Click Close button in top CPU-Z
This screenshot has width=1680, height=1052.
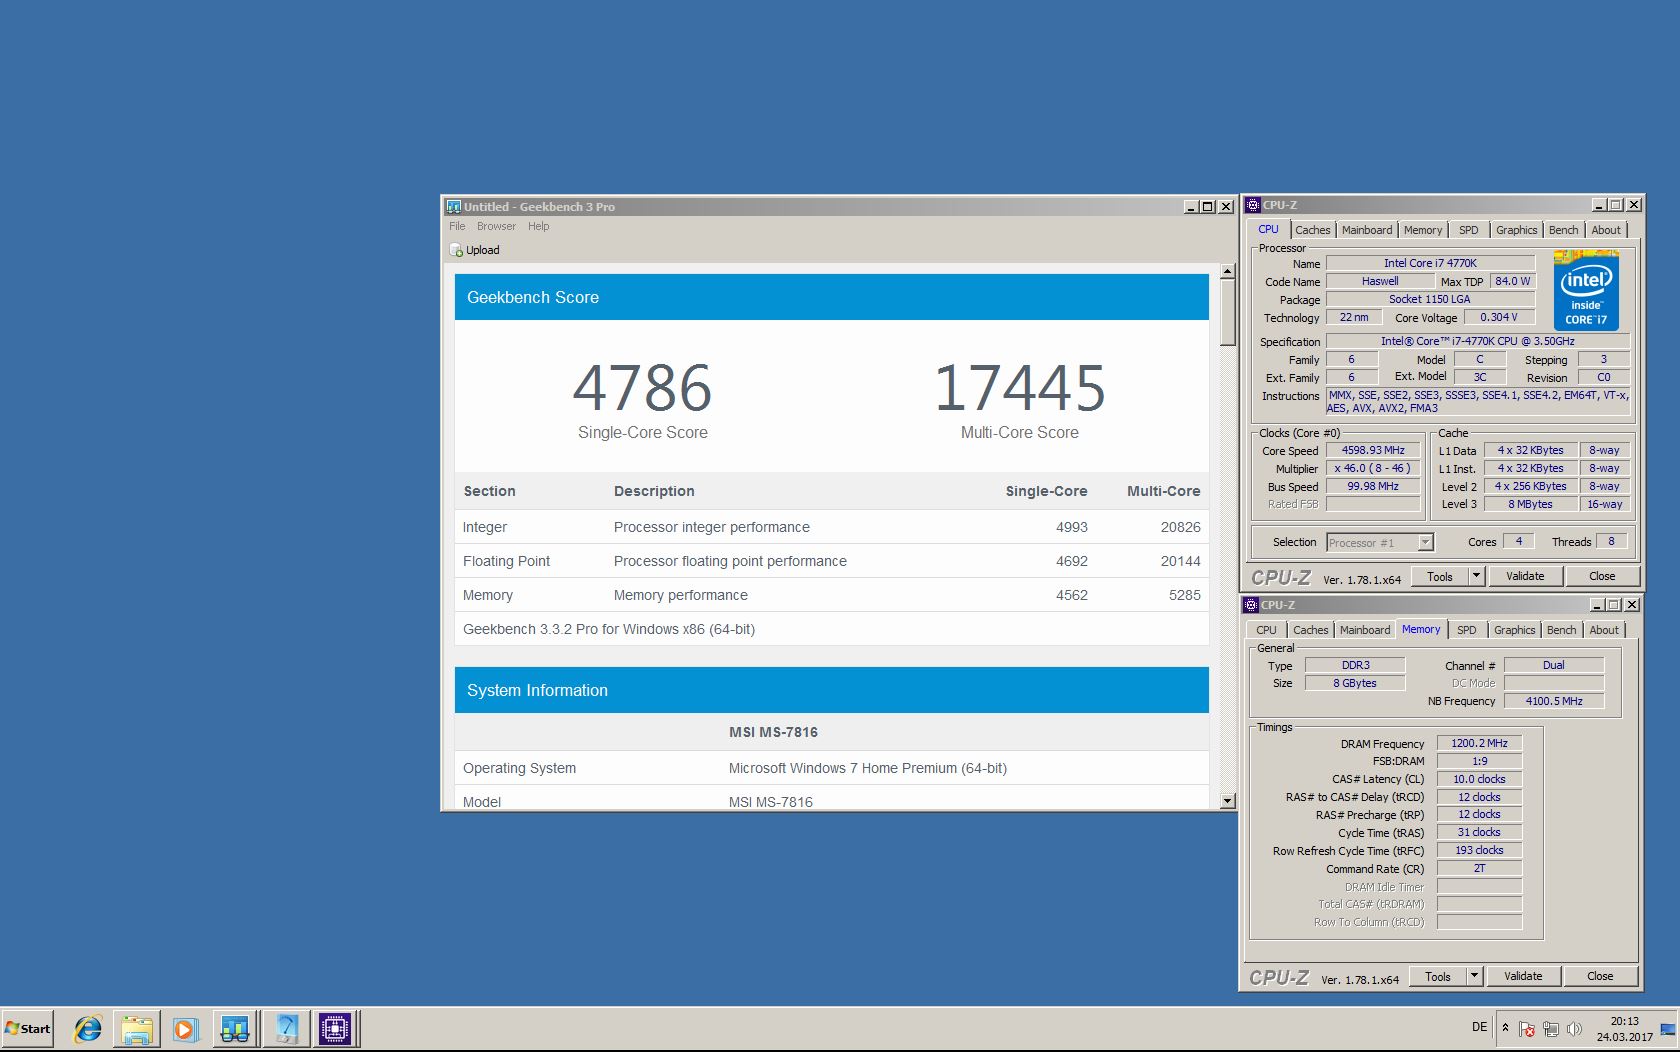click(x=1602, y=576)
